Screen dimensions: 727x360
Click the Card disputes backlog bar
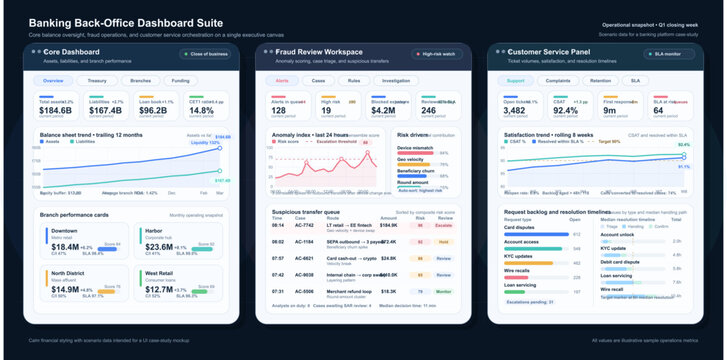point(536,235)
